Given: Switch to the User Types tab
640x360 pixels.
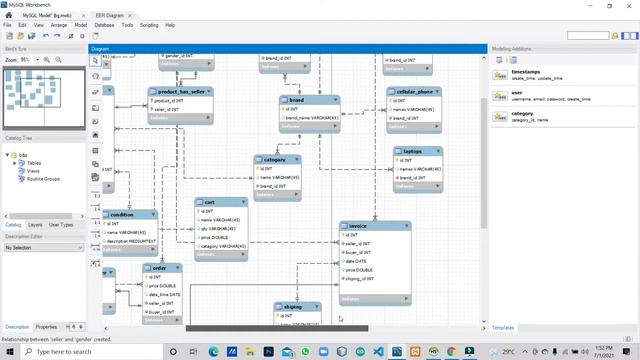Looking at the screenshot, I should pos(61,225).
